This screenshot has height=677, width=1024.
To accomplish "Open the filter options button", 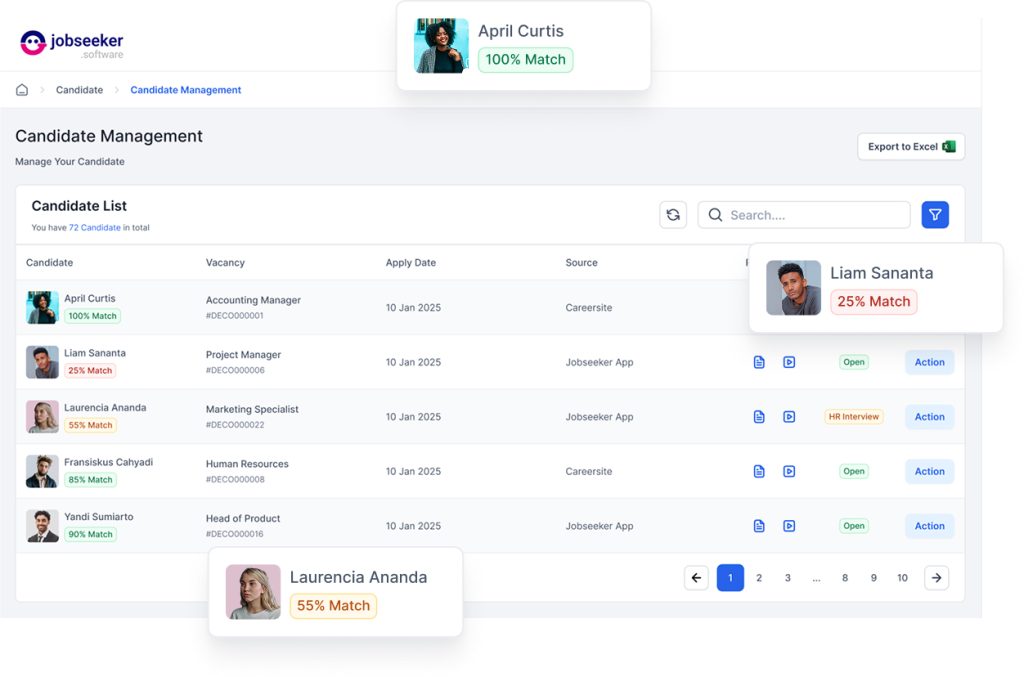I will click(935, 215).
